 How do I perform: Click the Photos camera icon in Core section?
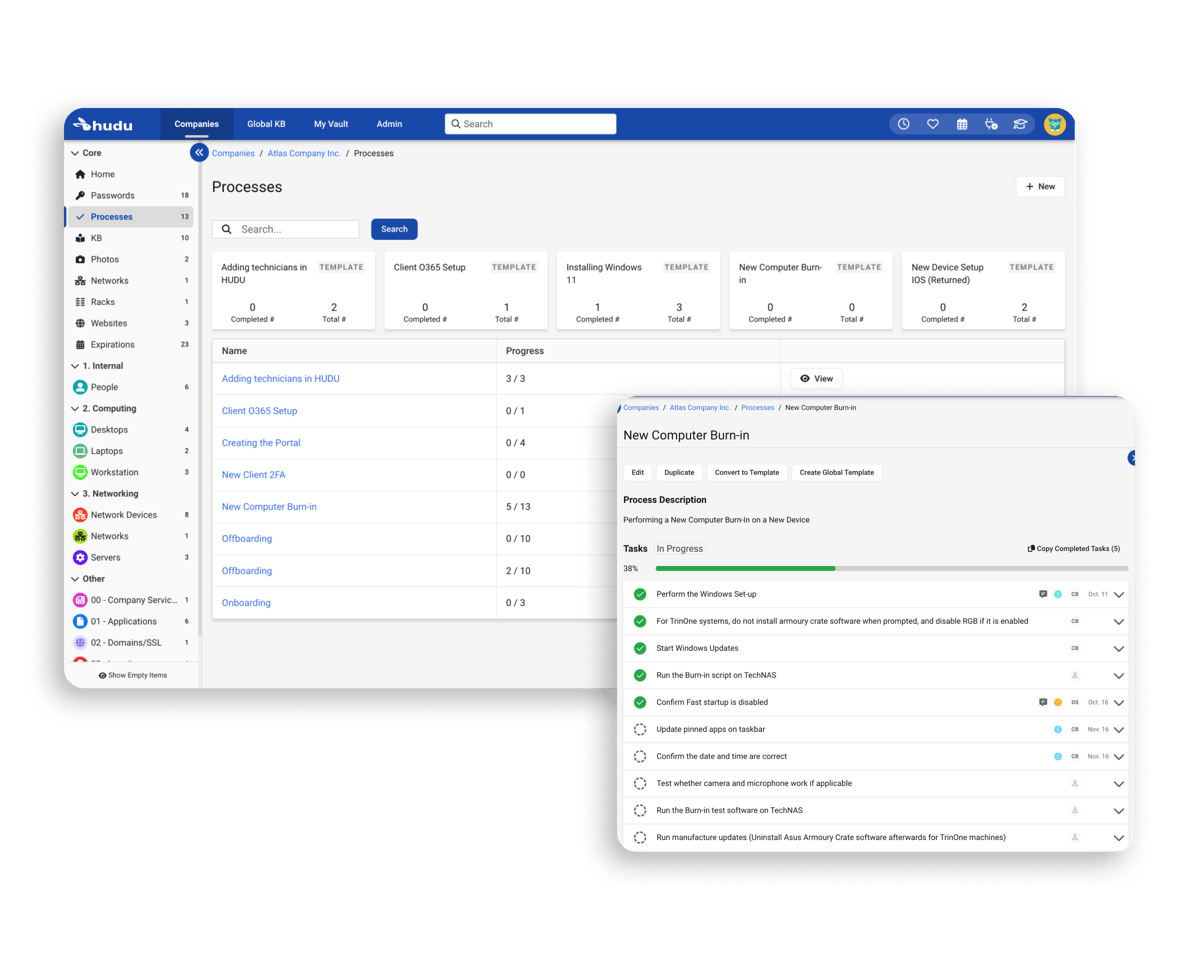pos(79,259)
